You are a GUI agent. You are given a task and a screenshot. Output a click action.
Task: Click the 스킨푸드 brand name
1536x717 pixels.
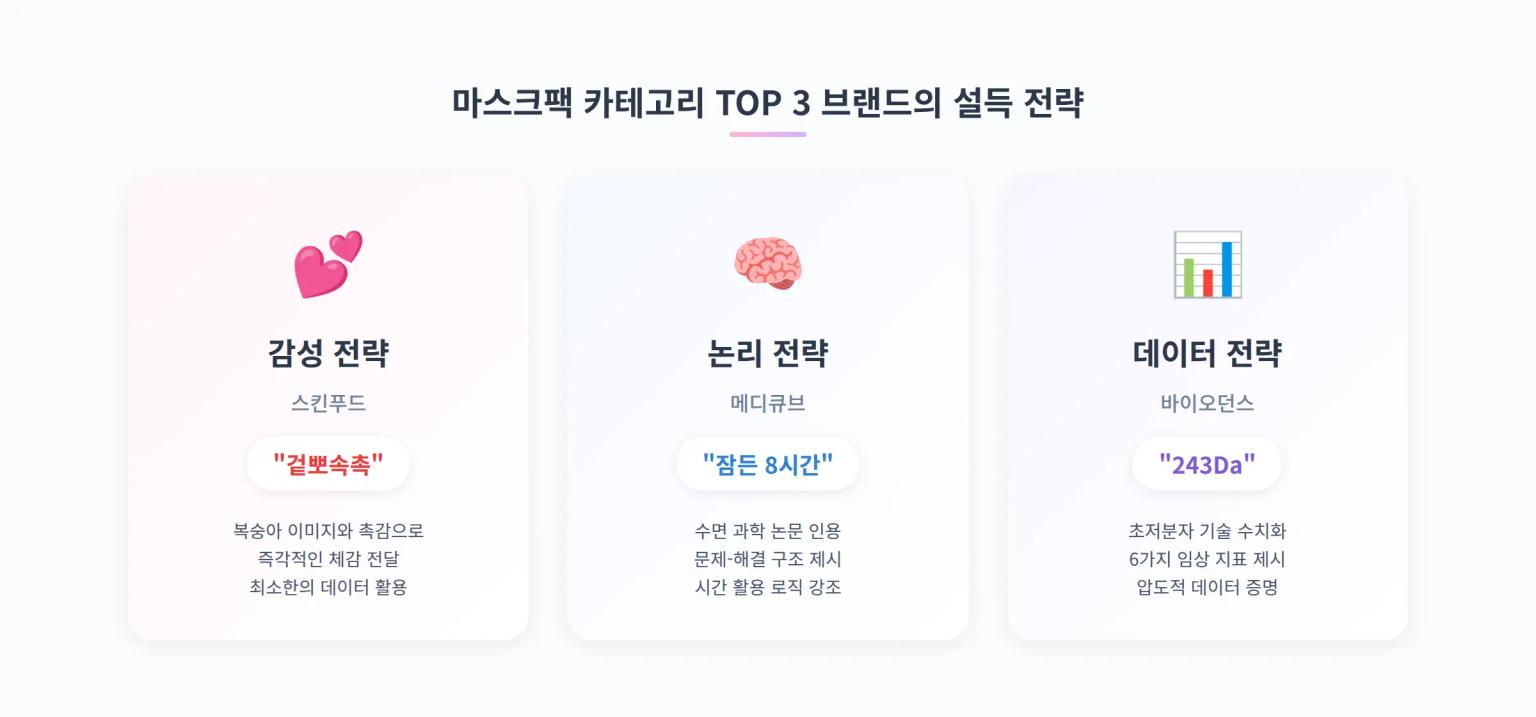coord(328,404)
